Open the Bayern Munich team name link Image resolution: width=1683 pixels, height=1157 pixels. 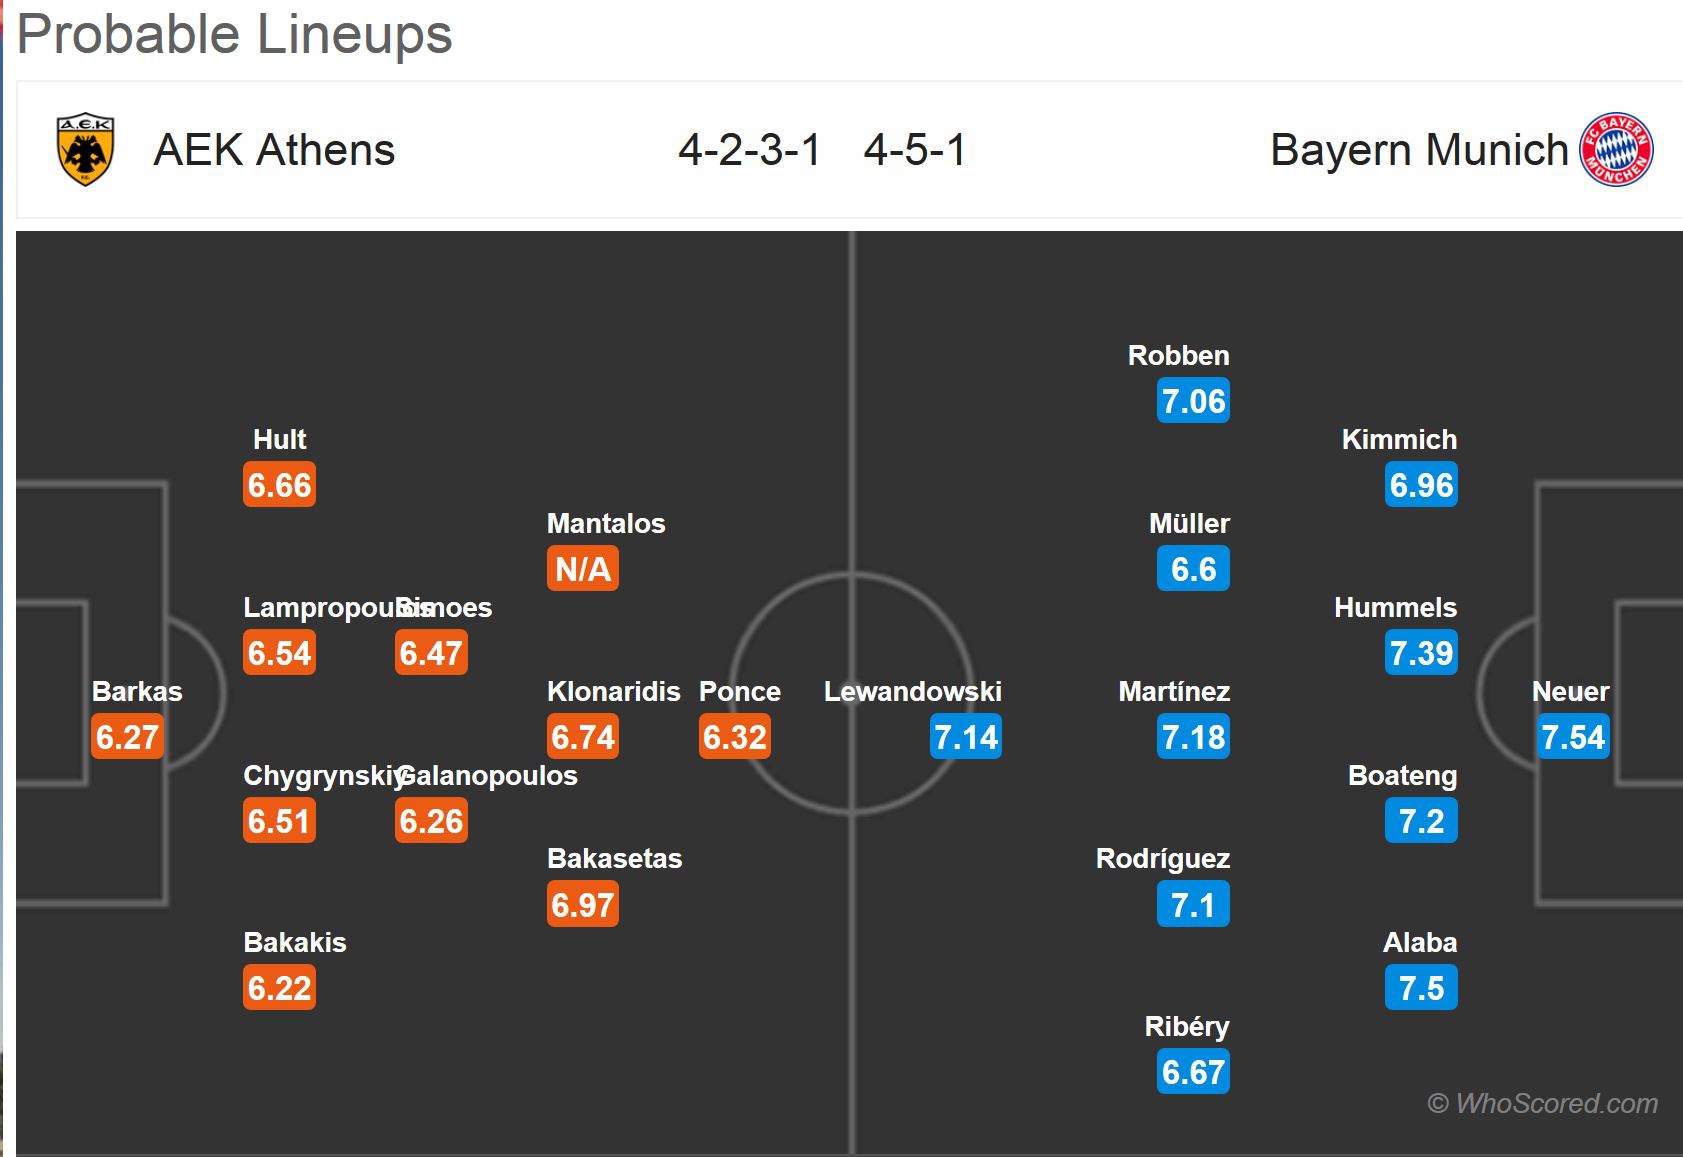click(1418, 150)
